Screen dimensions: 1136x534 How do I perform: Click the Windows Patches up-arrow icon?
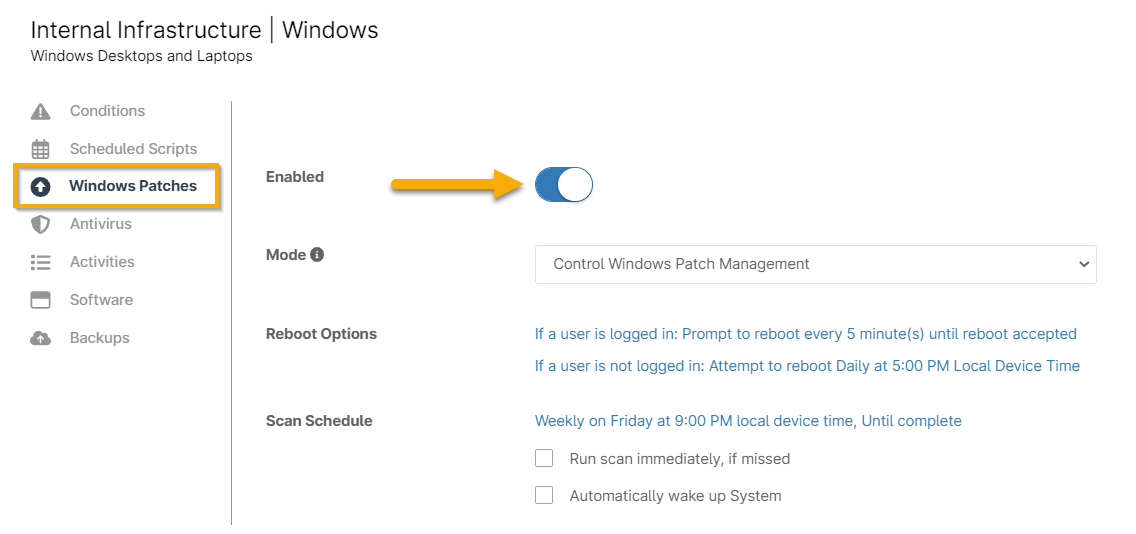(x=41, y=187)
